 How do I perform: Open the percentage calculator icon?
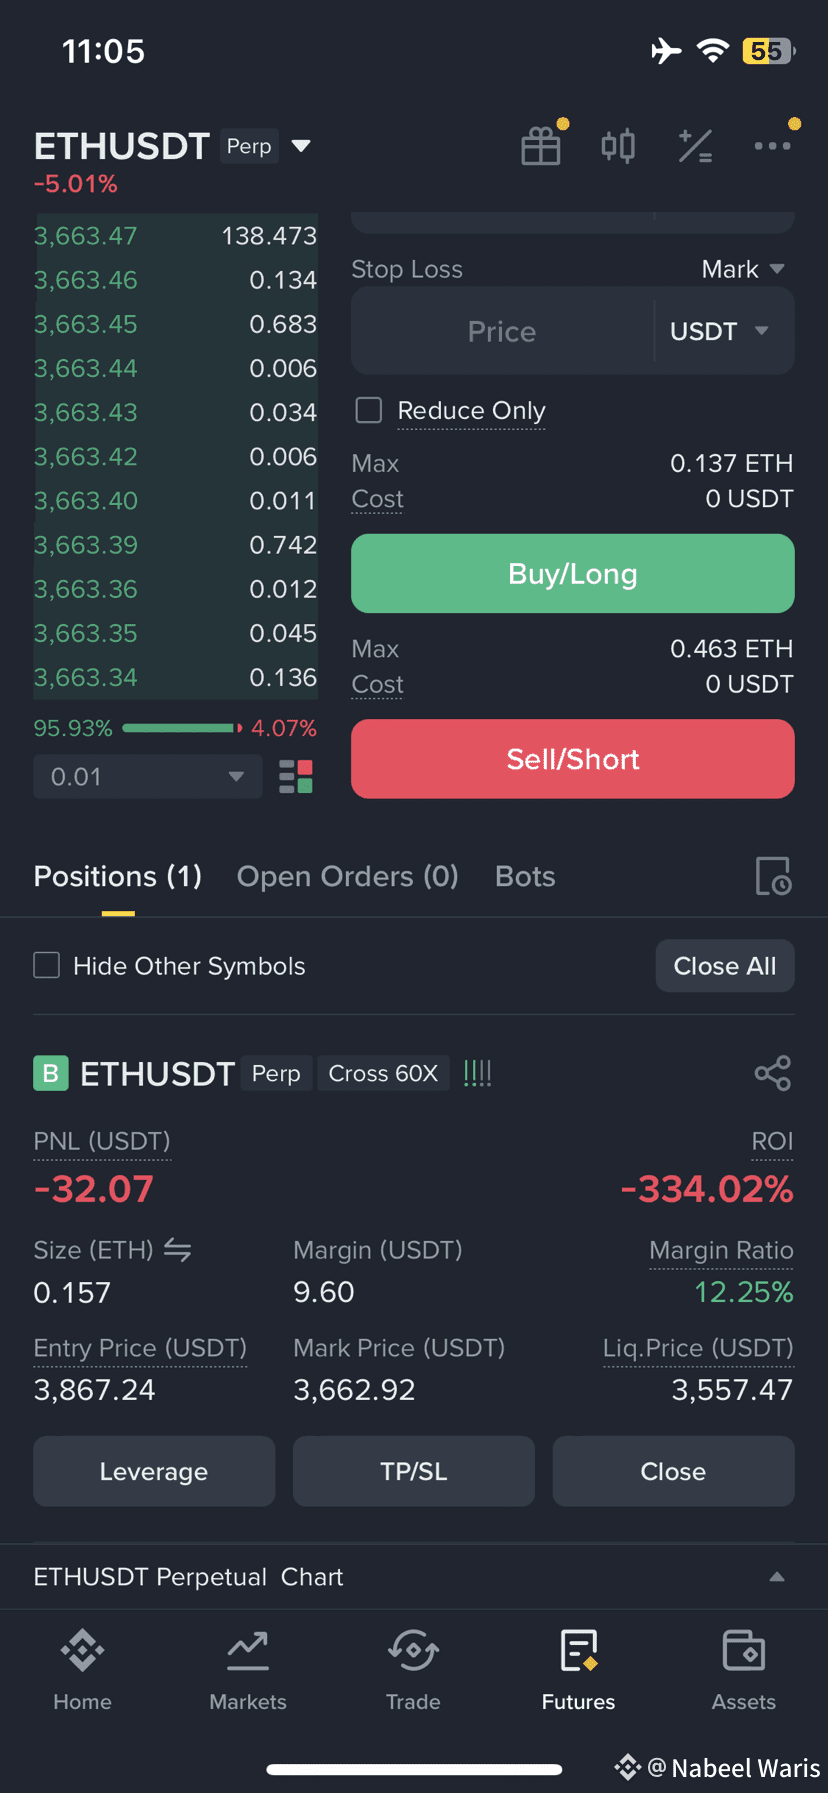[695, 146]
